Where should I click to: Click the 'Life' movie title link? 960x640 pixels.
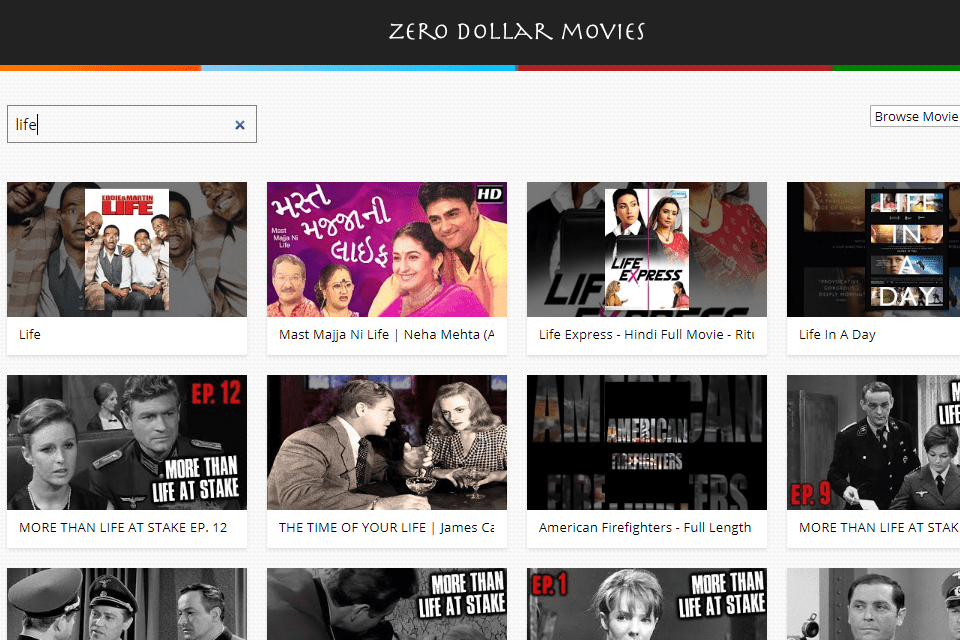coord(30,335)
